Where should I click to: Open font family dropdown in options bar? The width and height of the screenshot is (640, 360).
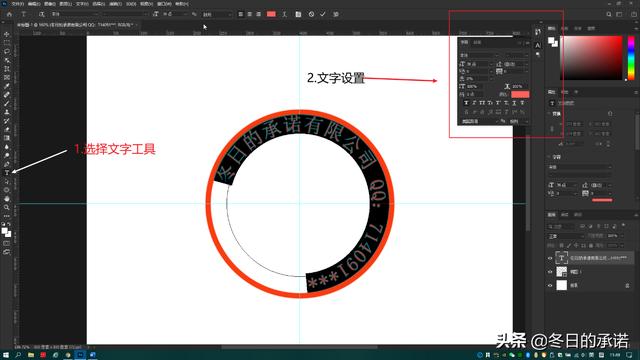[75, 14]
